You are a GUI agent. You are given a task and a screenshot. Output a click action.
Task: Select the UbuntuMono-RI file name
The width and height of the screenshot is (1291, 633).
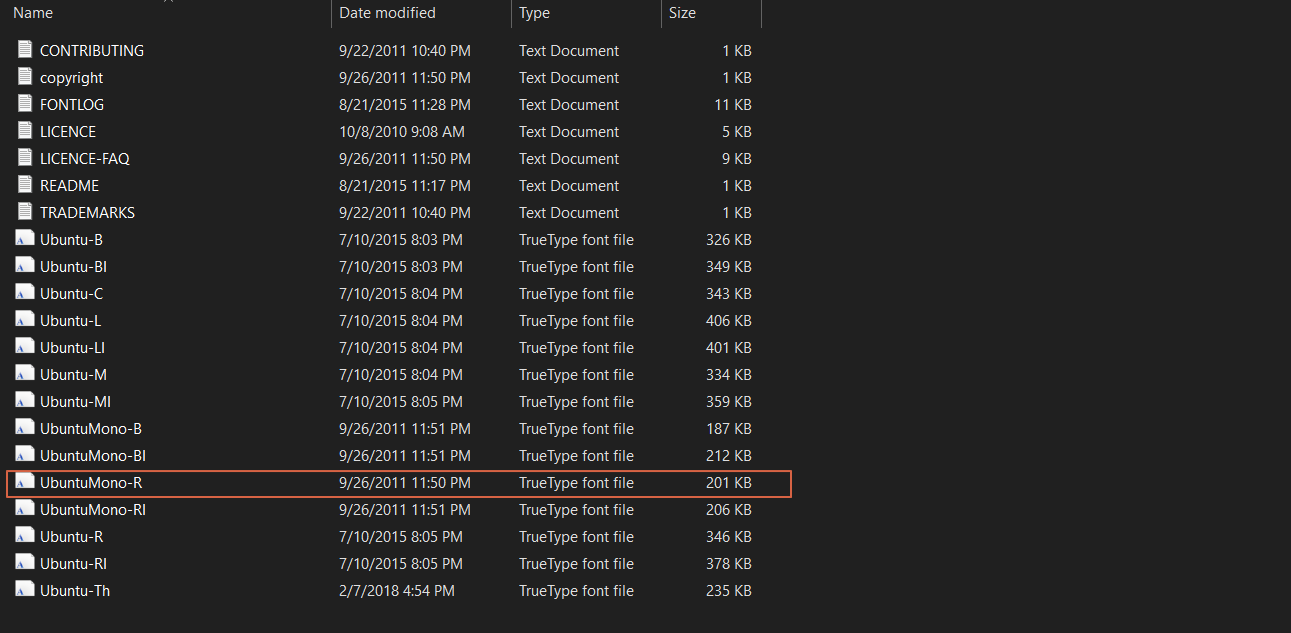coord(93,509)
